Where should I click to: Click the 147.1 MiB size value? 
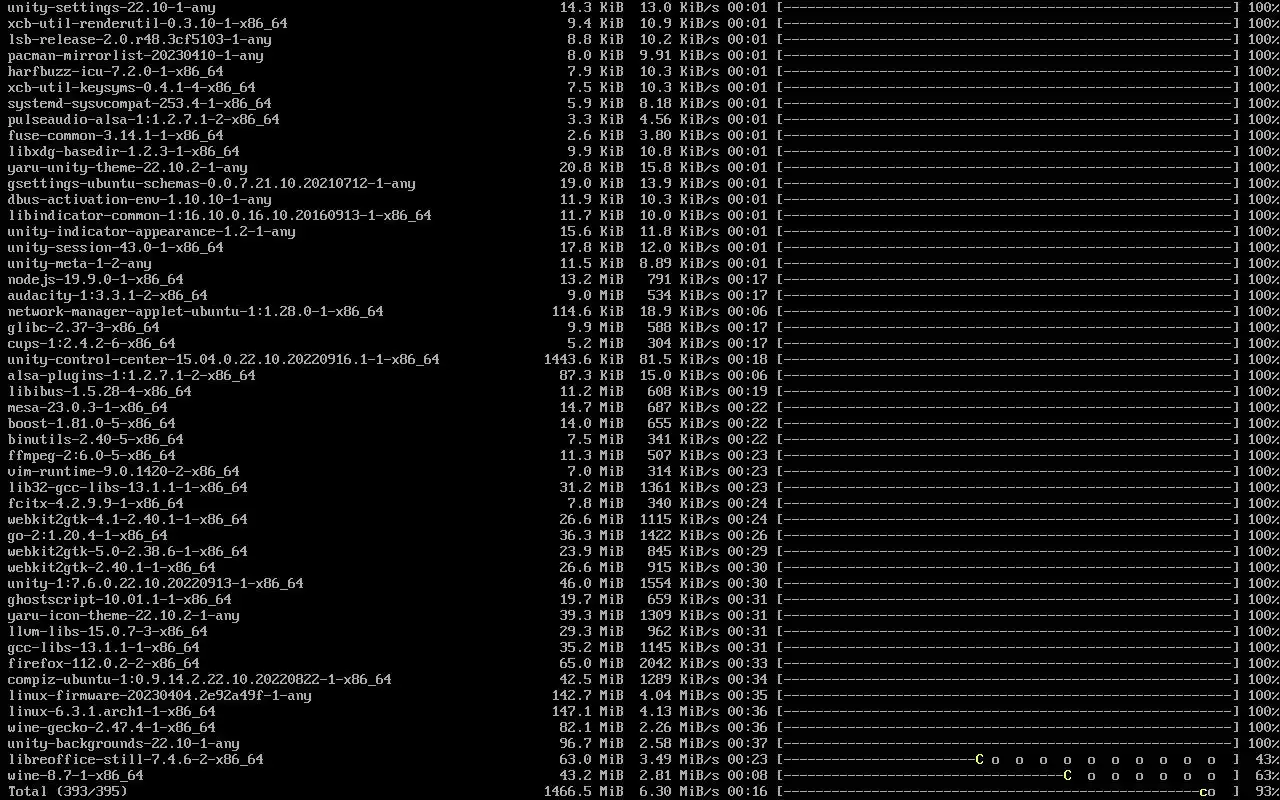coord(588,711)
